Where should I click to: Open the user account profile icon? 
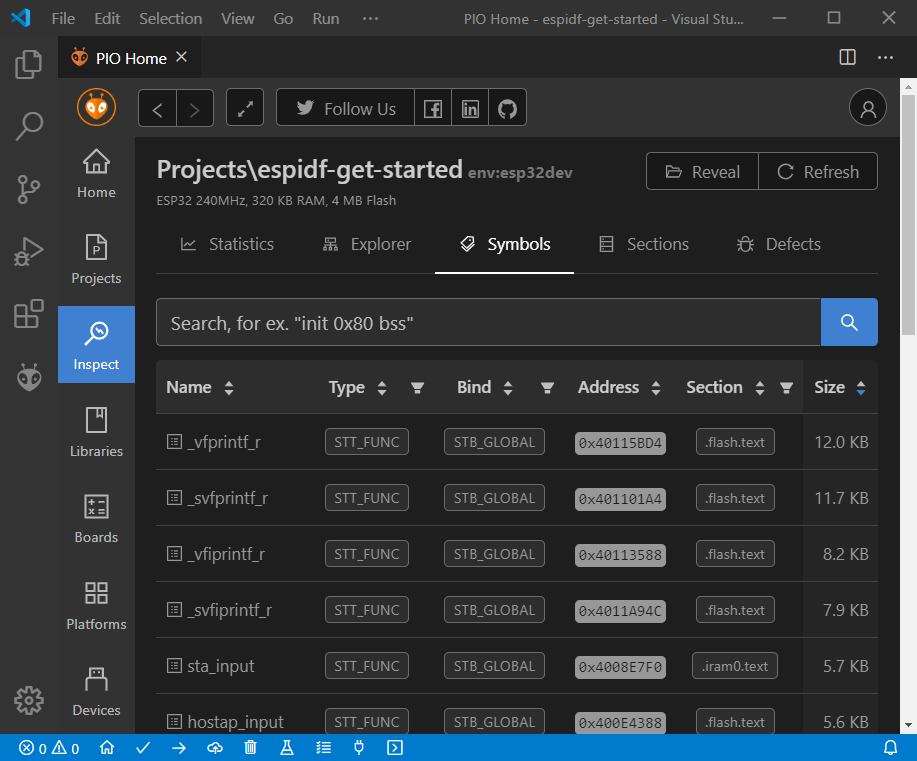pos(868,109)
